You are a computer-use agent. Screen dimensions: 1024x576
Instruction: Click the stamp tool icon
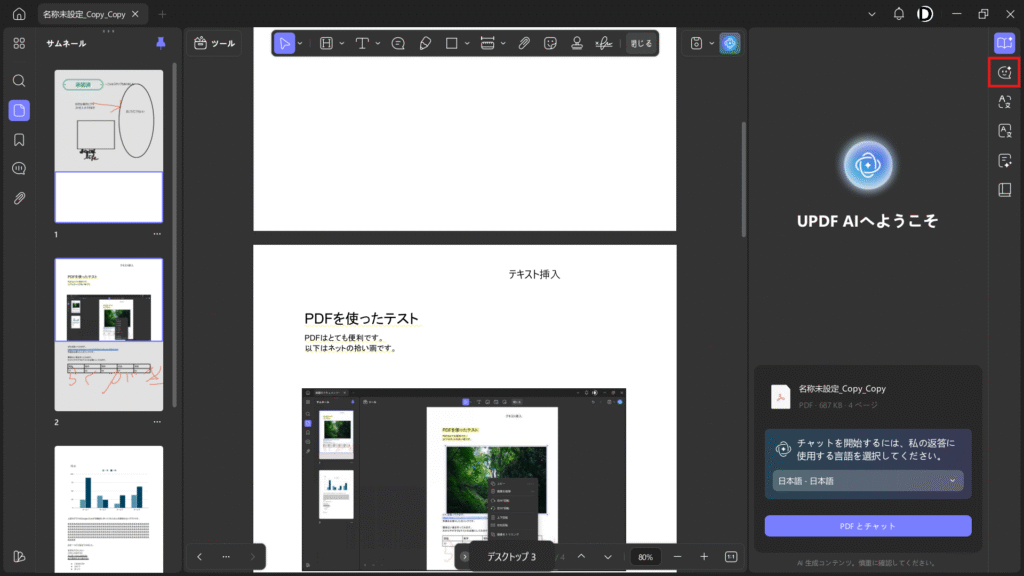577,43
